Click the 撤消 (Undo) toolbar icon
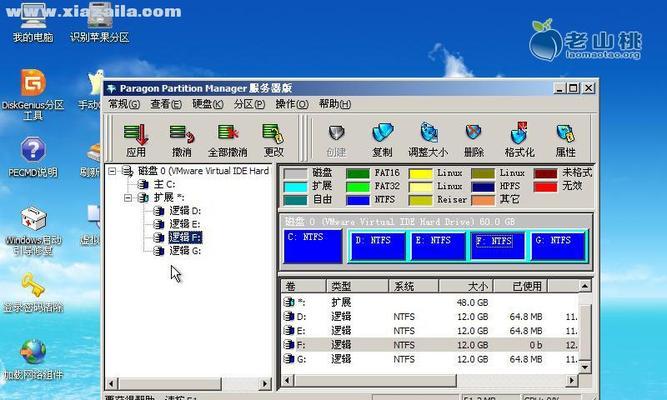Screen dimensions: 667x400 182,140
